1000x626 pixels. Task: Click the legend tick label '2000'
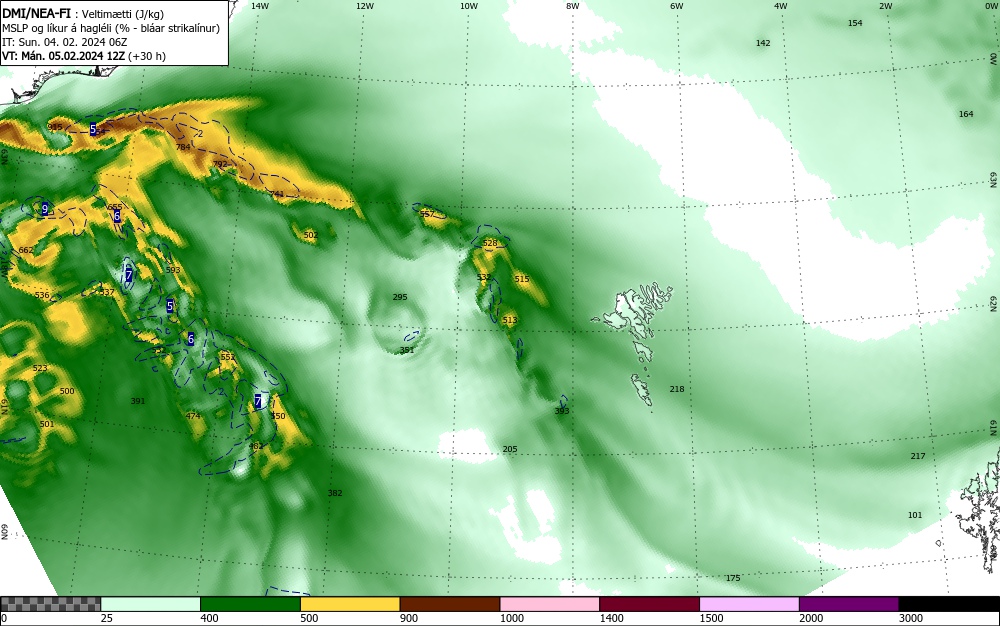811,618
